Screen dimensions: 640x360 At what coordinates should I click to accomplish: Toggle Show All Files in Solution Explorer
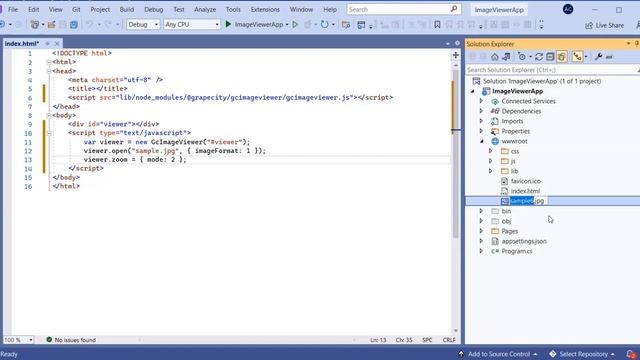562,57
